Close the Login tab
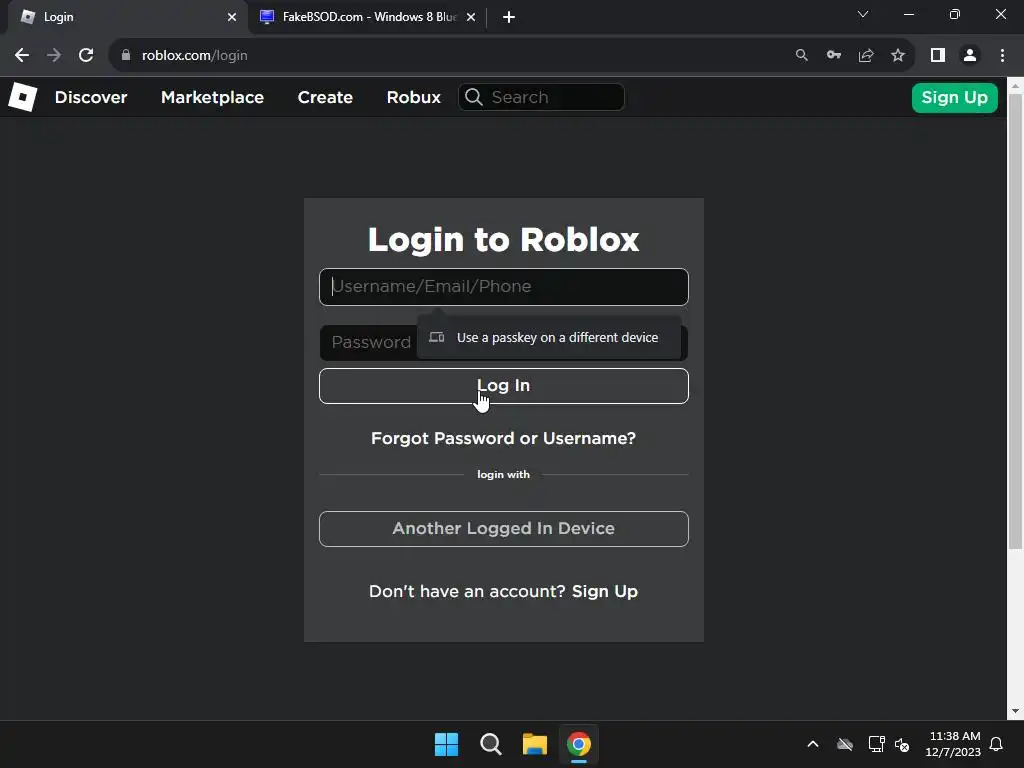The width and height of the screenshot is (1024, 768). pyautogui.click(x=232, y=17)
